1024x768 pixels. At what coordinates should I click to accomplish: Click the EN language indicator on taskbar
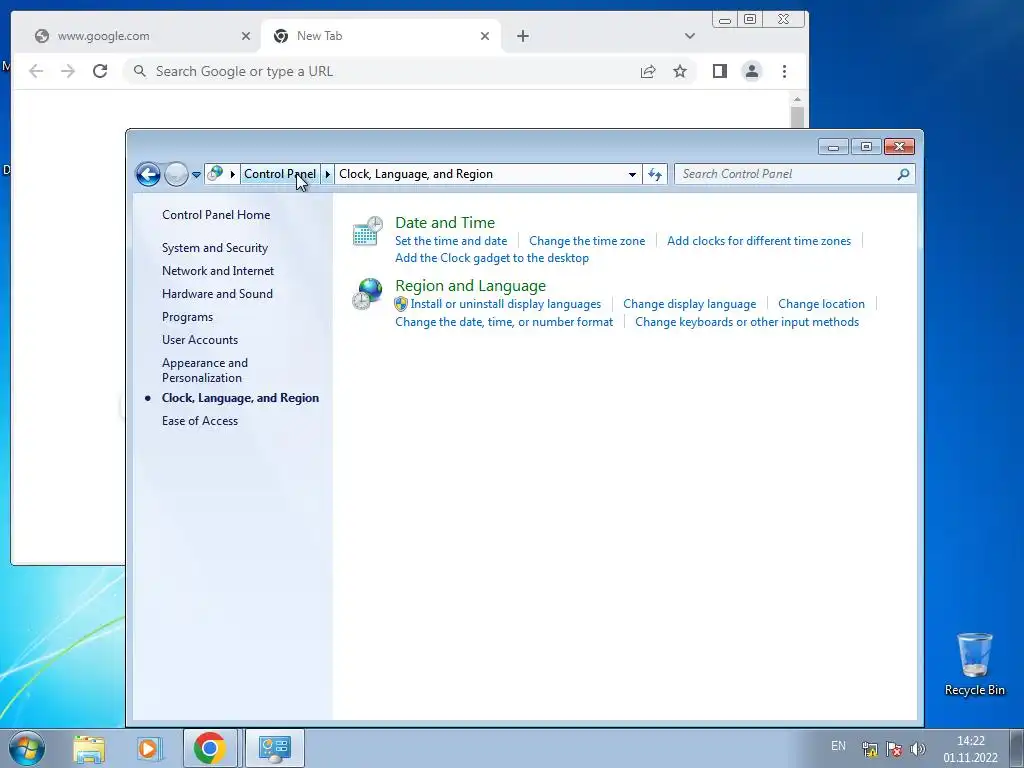tap(839, 746)
